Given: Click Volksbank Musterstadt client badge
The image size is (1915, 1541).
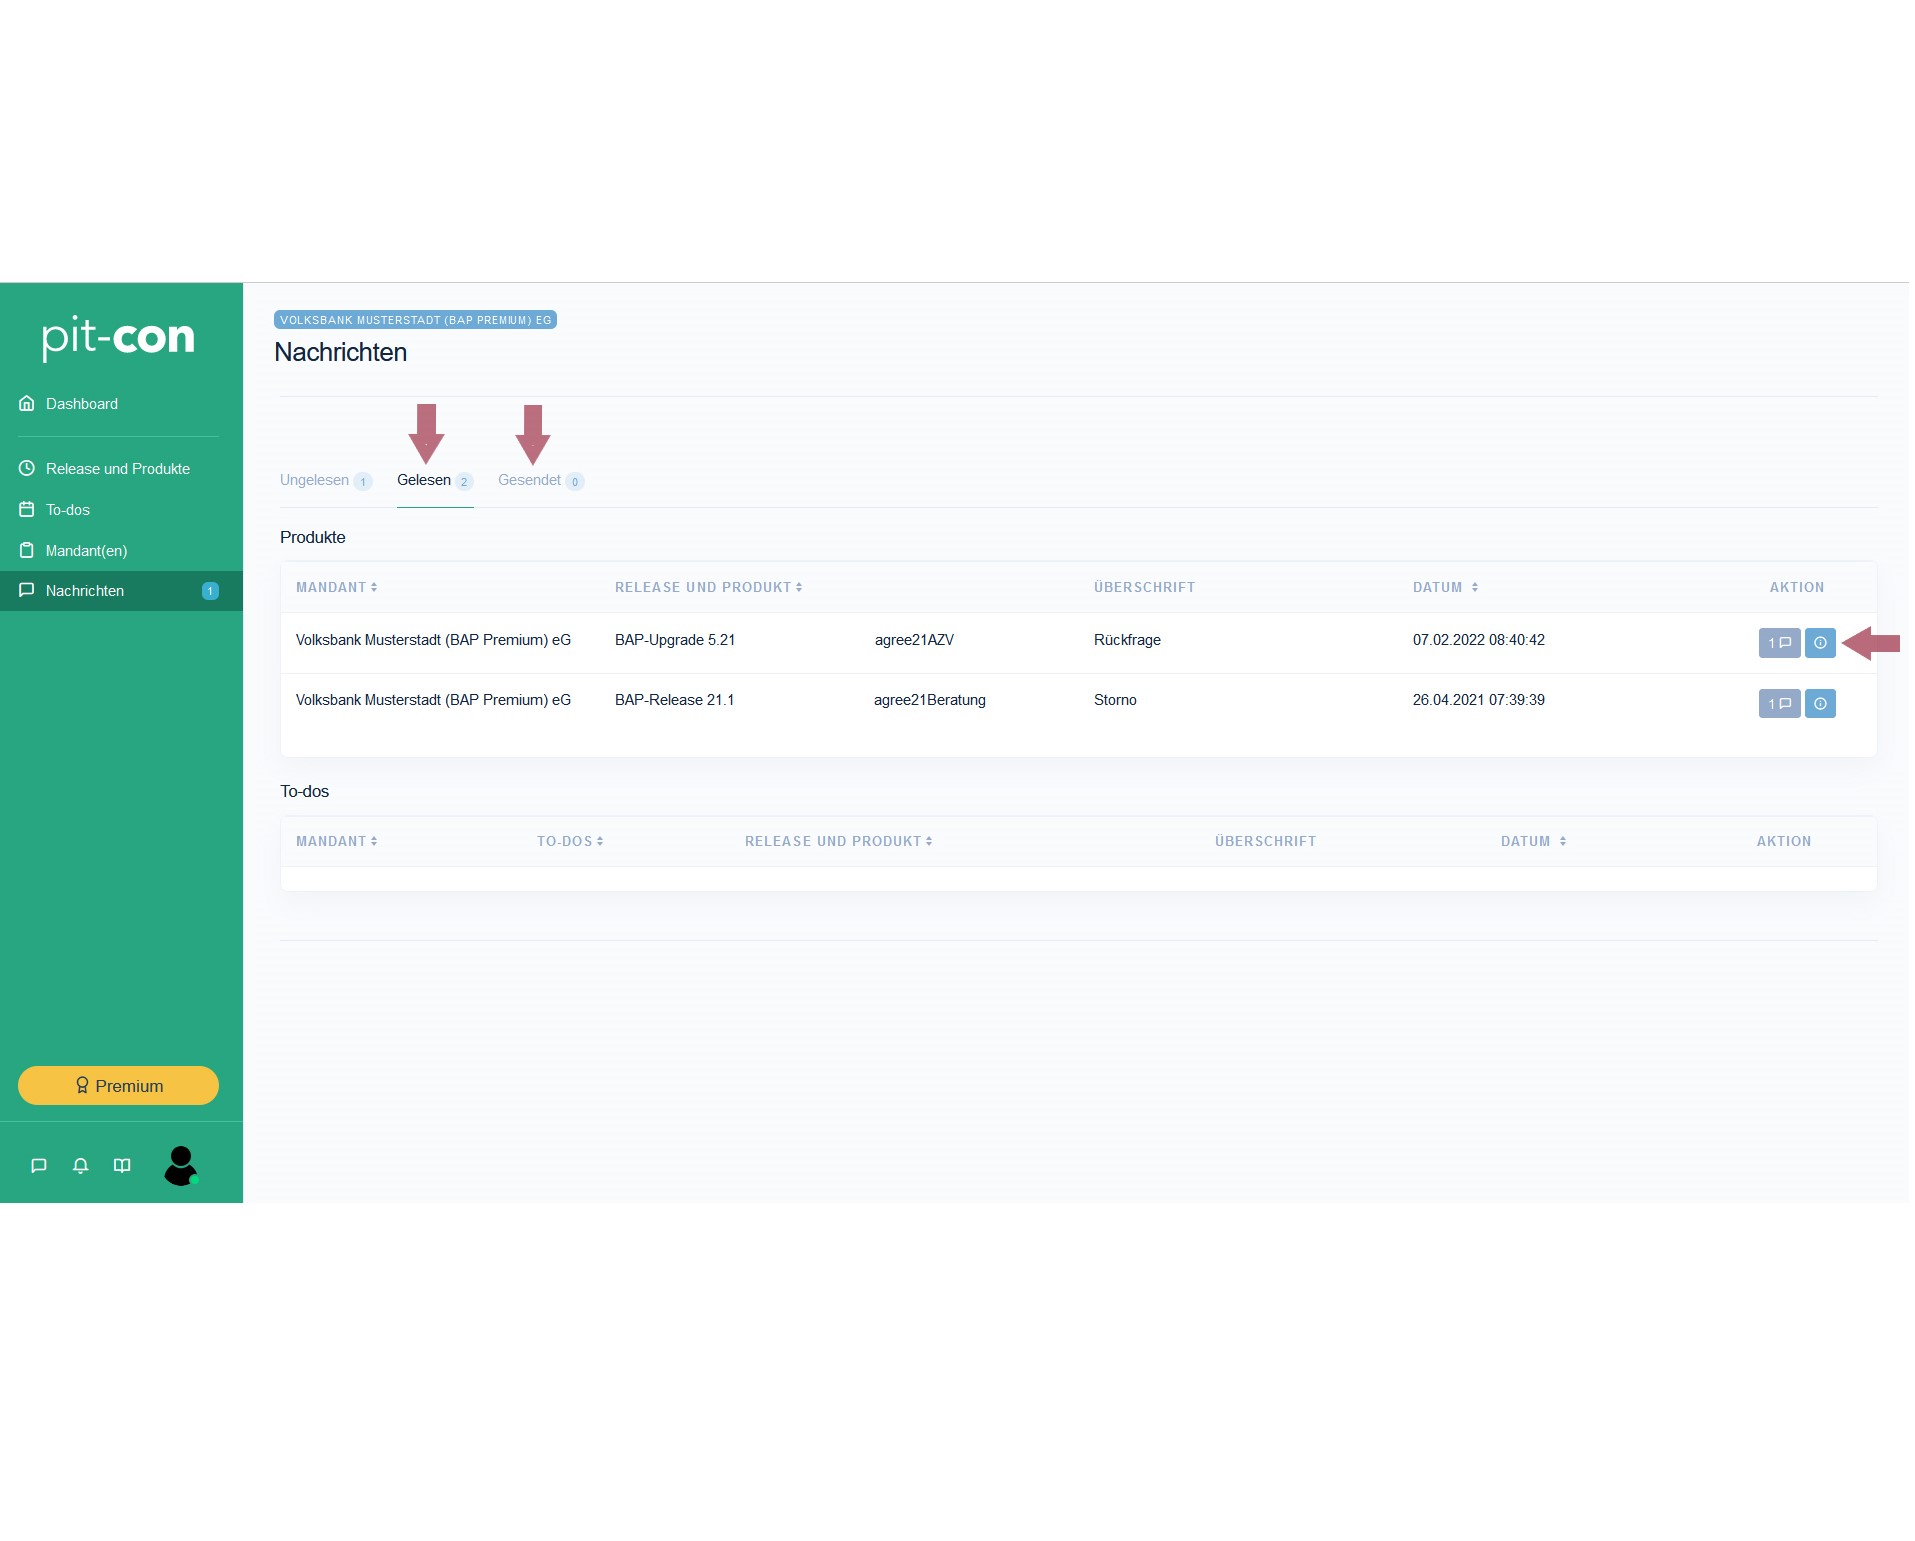Looking at the screenshot, I should click(415, 320).
